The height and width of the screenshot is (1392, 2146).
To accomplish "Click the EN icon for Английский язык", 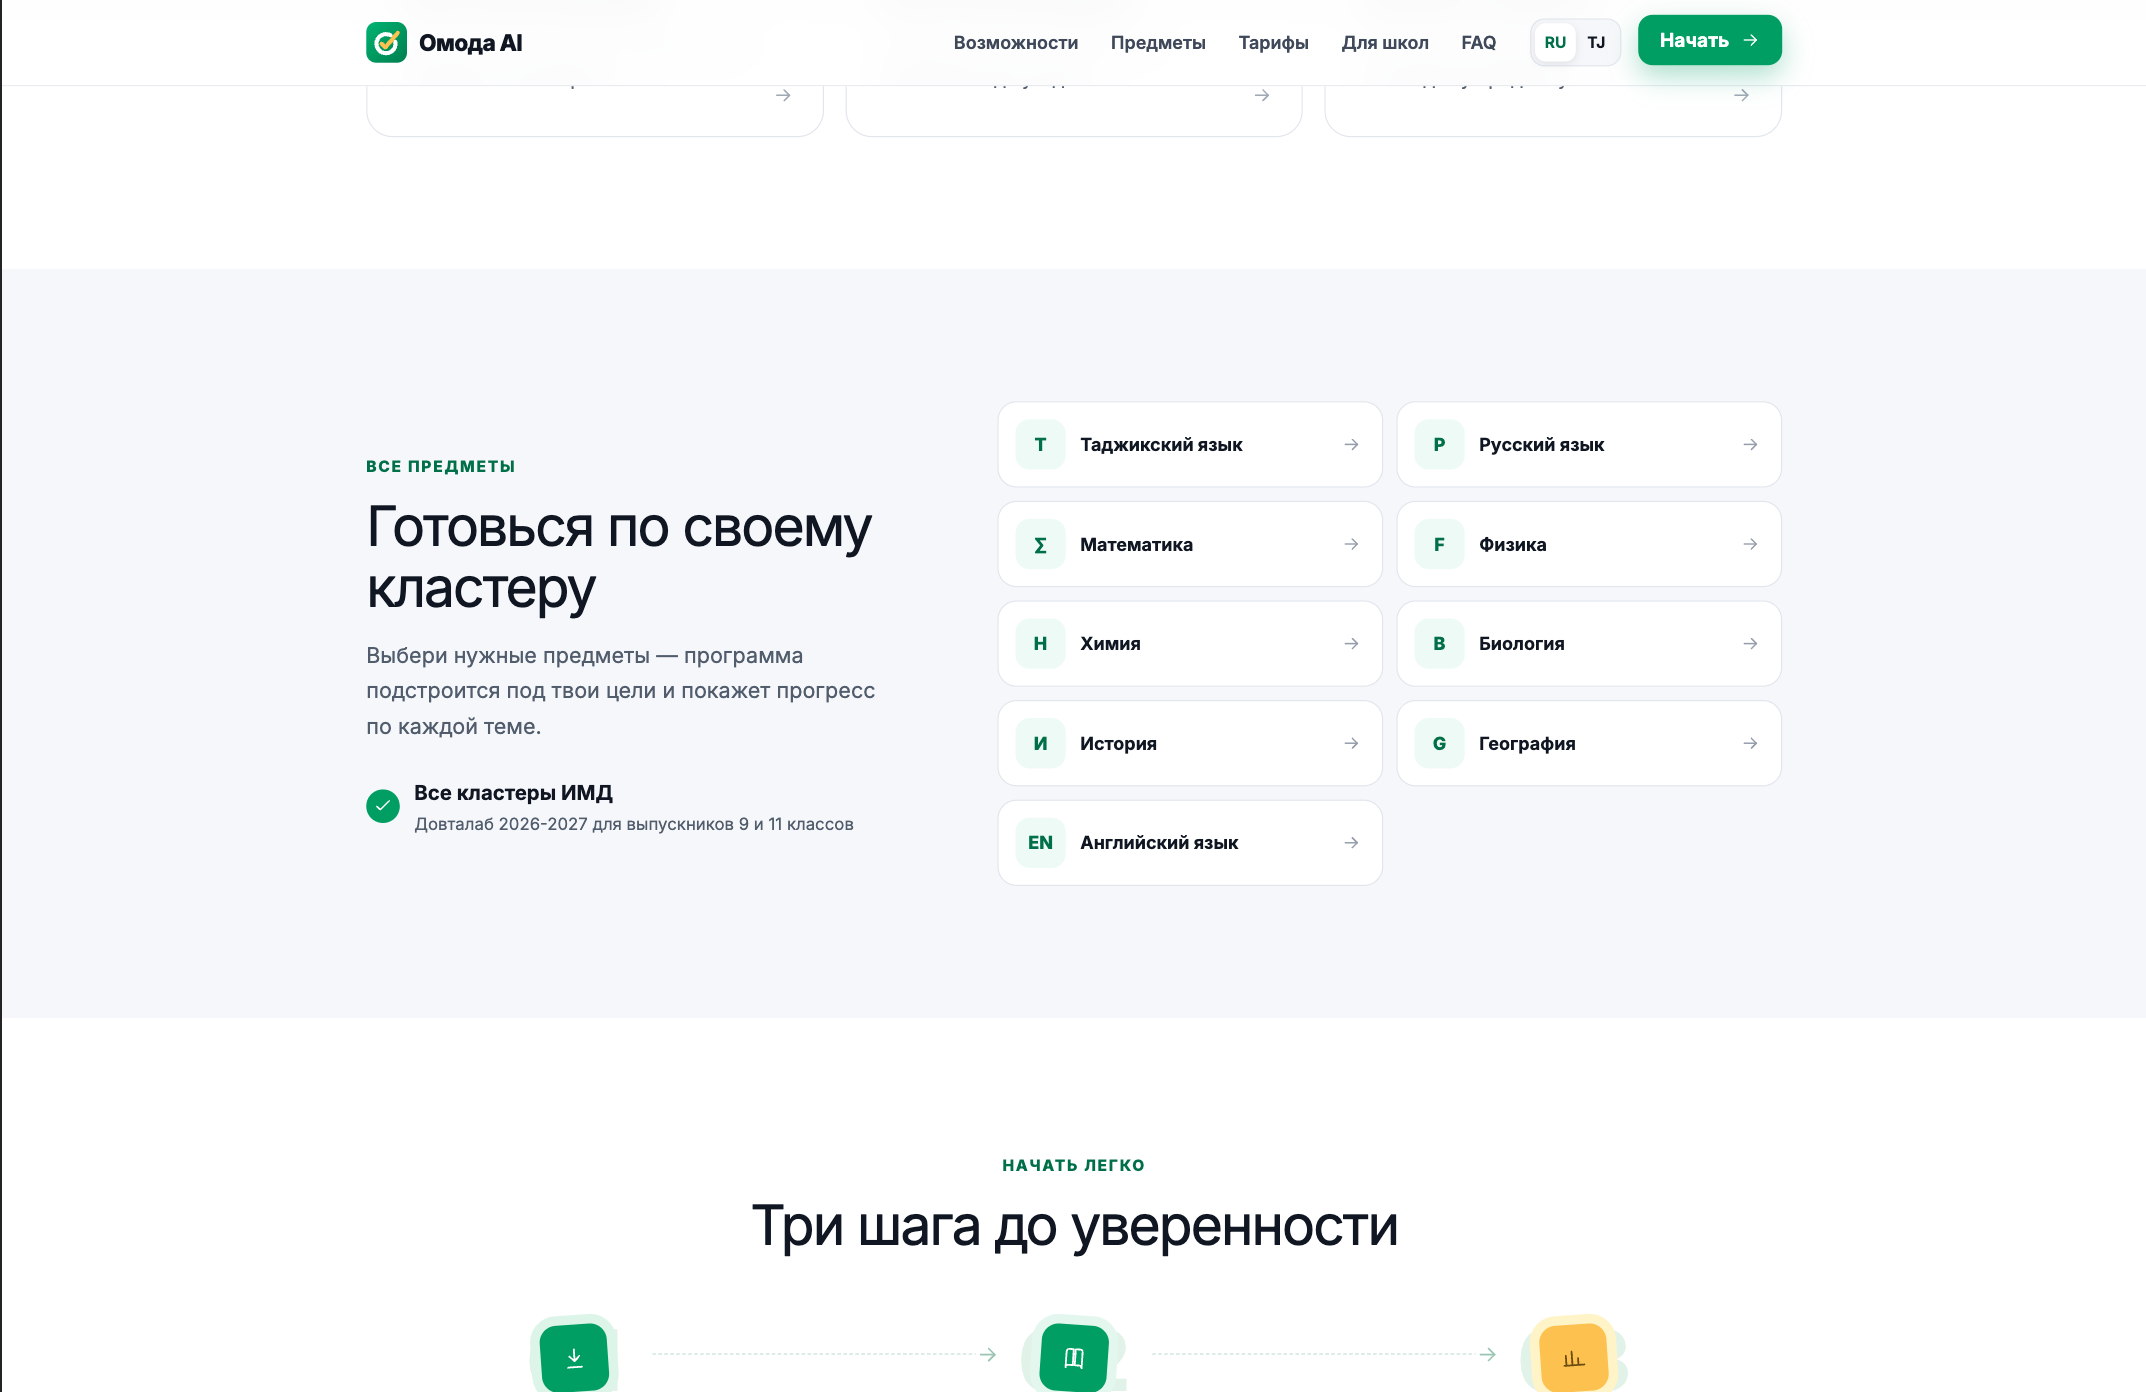I will (x=1040, y=842).
